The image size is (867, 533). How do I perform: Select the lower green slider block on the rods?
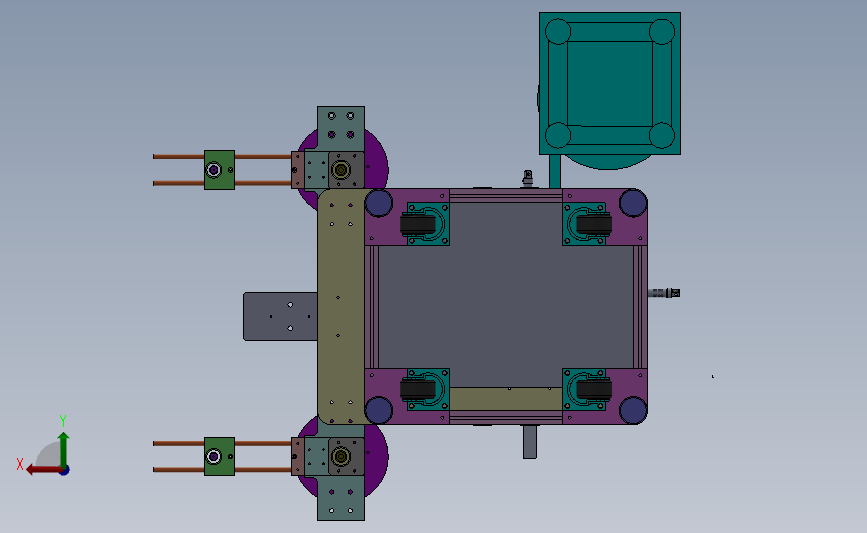[x=220, y=456]
